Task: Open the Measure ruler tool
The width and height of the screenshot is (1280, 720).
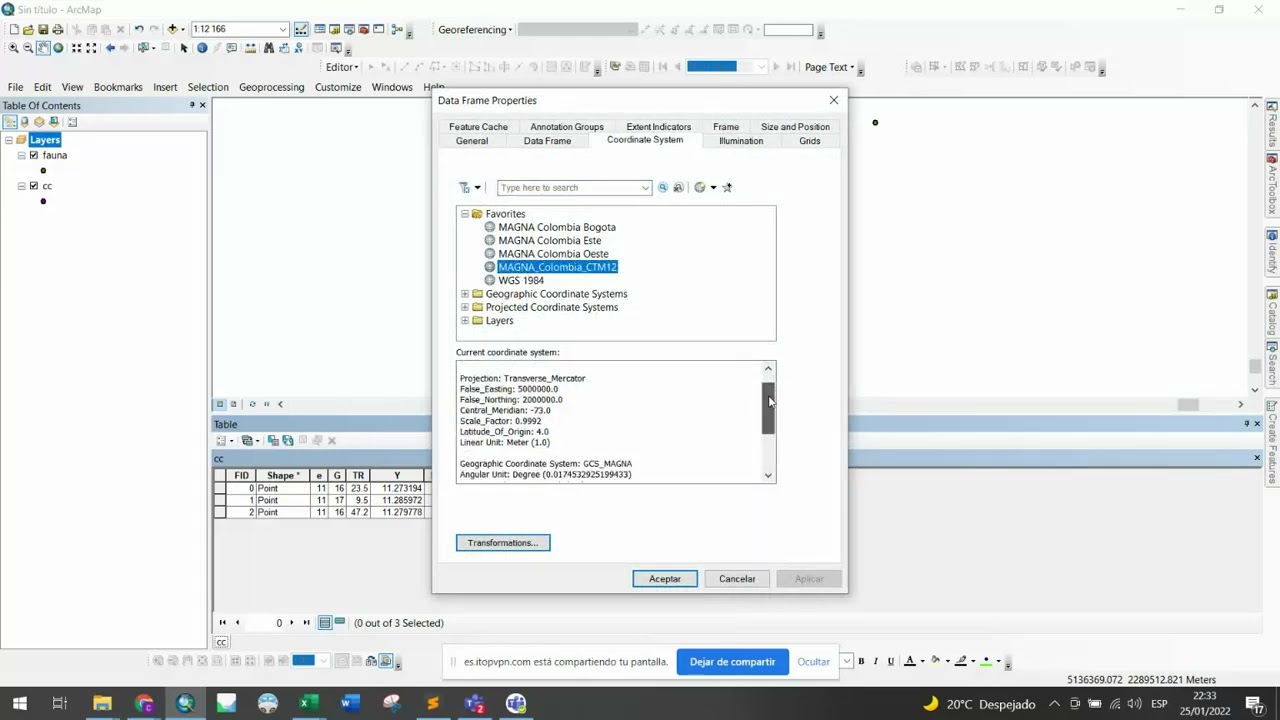Action: coord(250,48)
